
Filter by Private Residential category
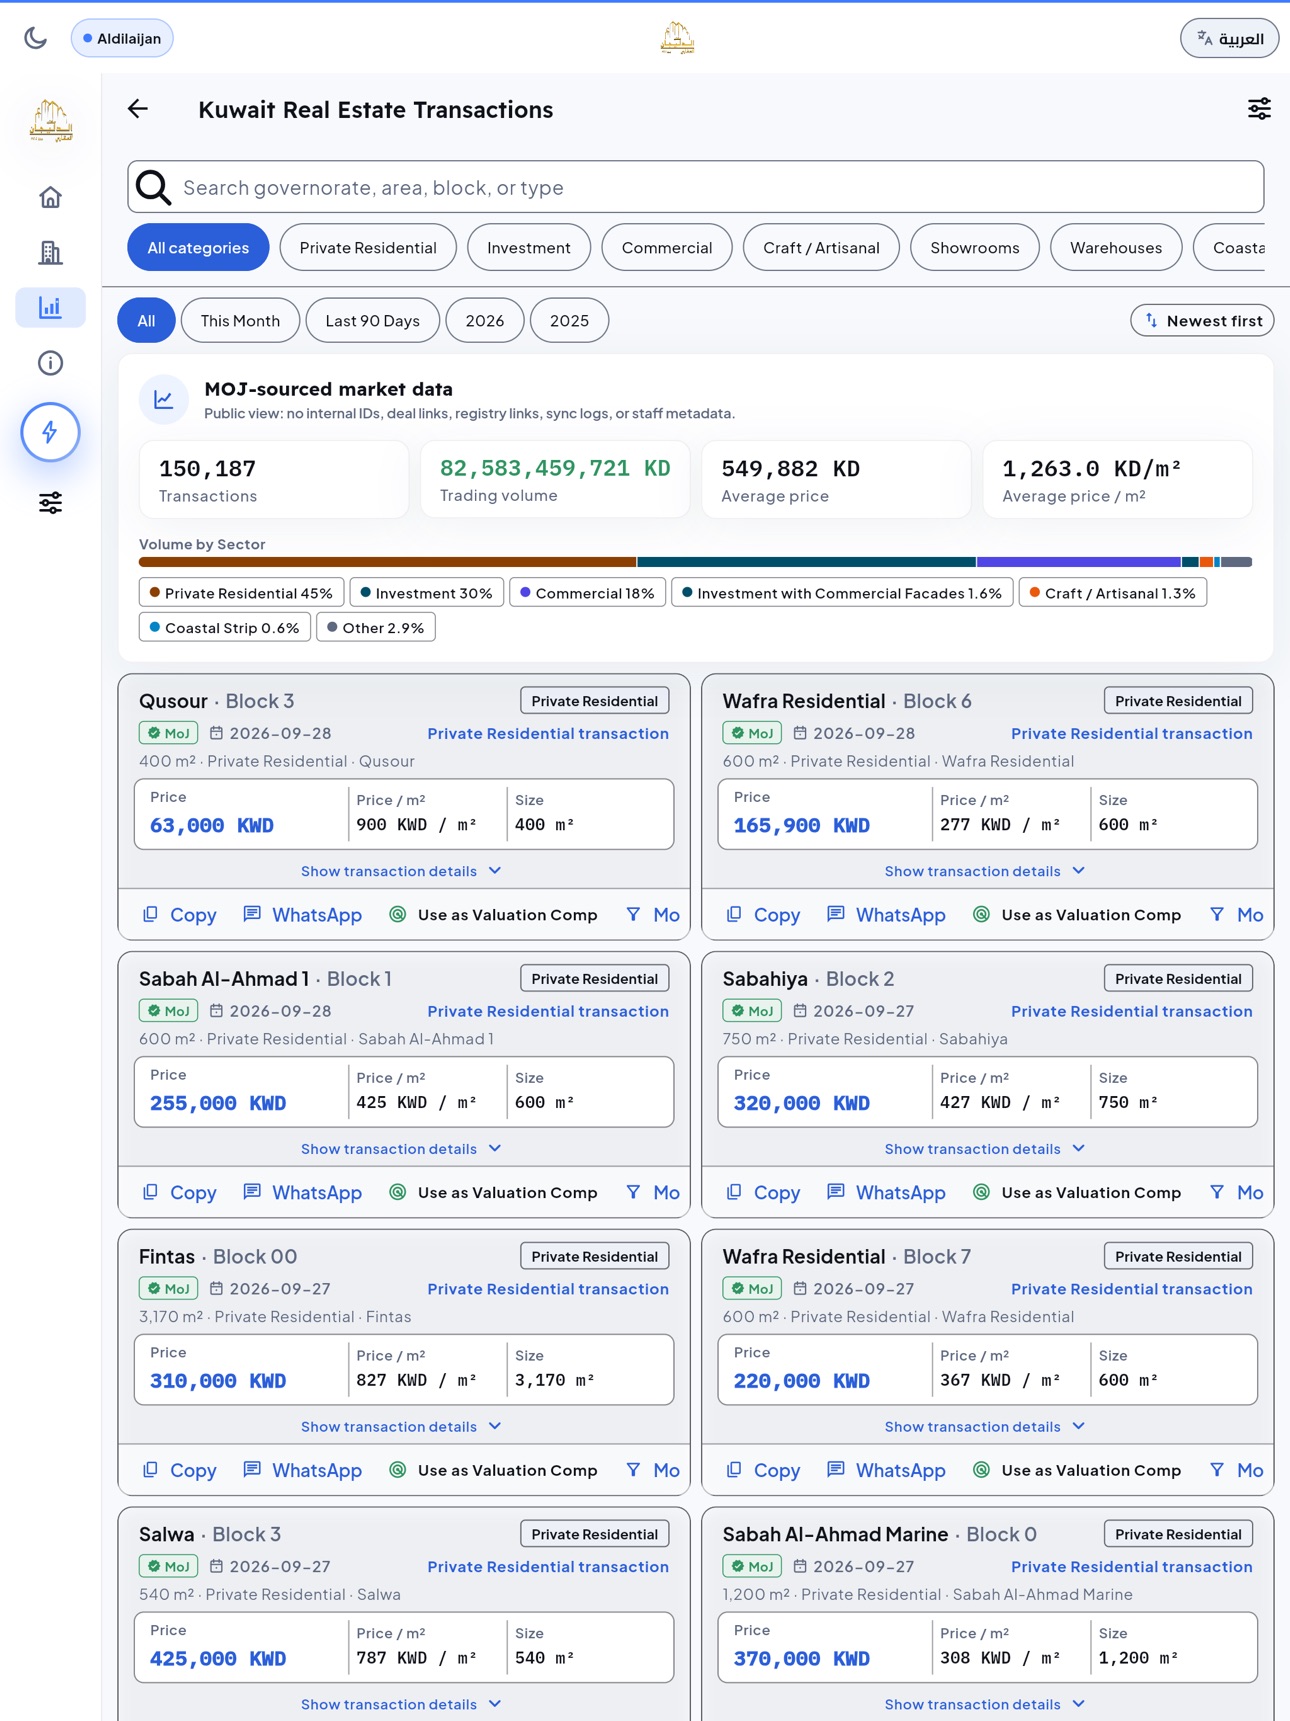pyautogui.click(x=368, y=247)
